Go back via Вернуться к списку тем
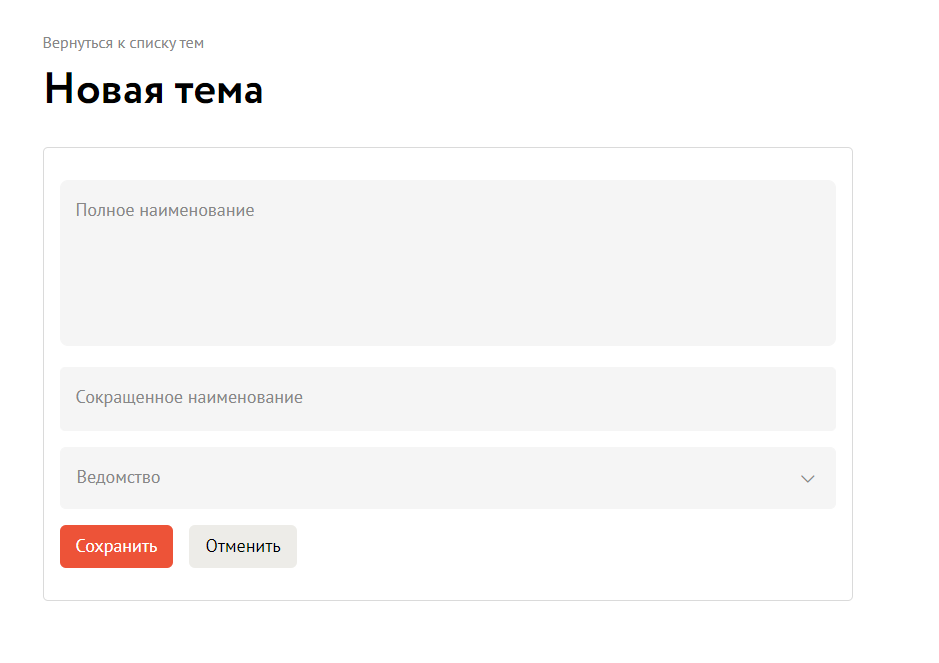The width and height of the screenshot is (939, 663). [x=123, y=43]
